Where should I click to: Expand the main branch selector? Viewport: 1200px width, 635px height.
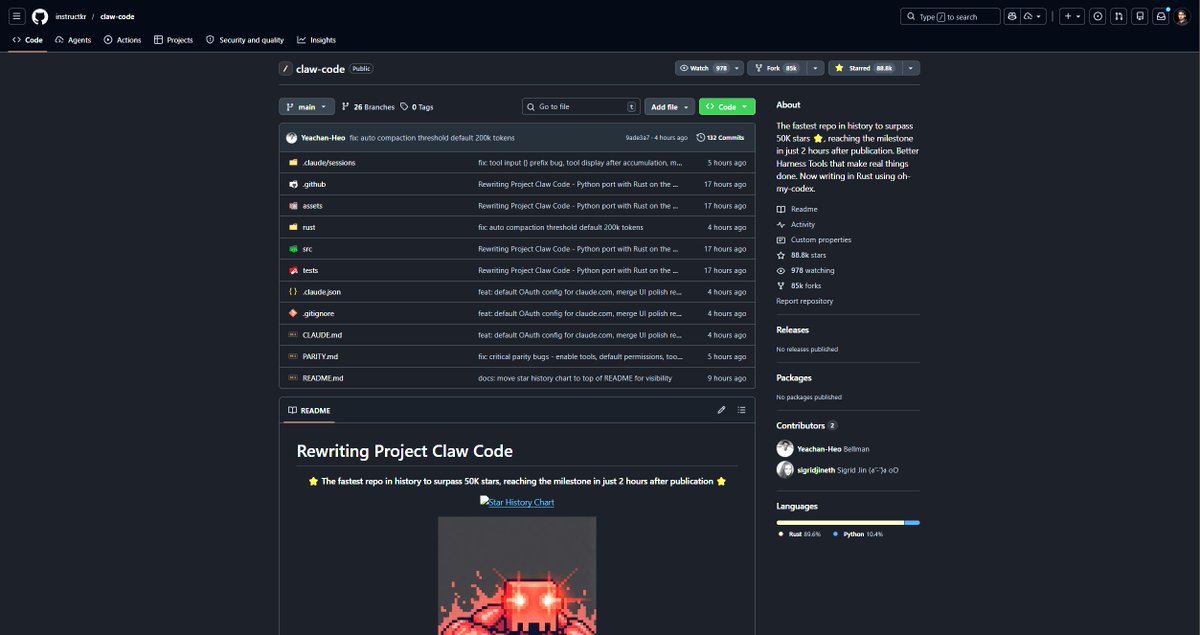point(307,106)
